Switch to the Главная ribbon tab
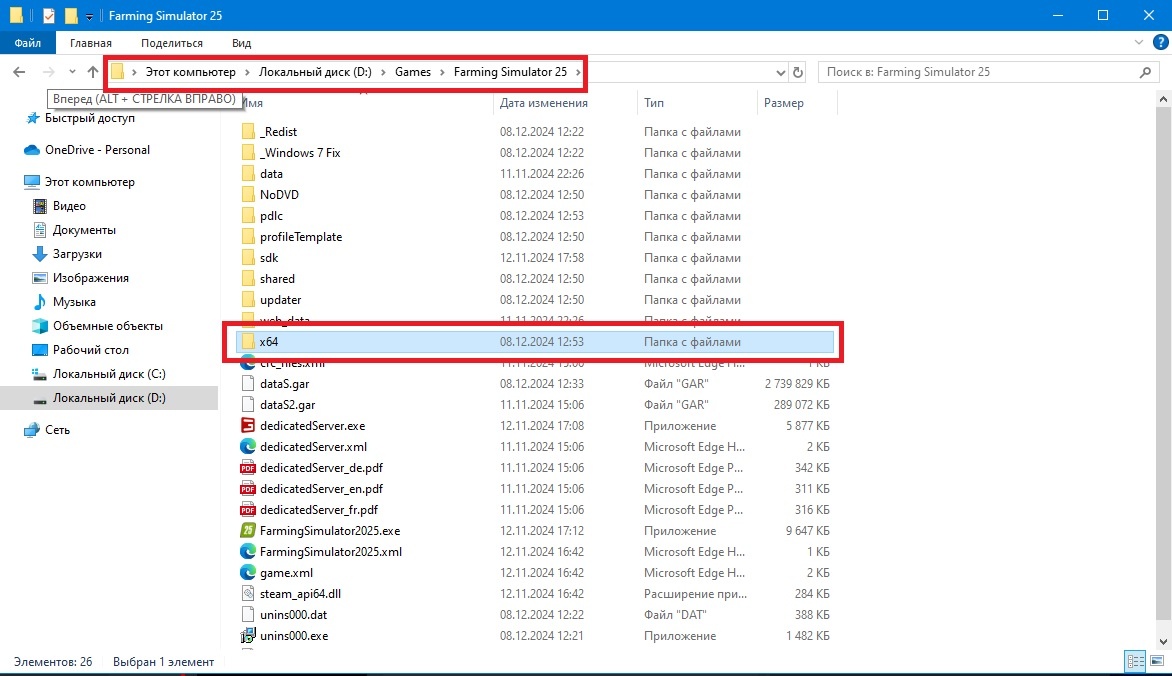This screenshot has height=676, width=1172. click(90, 43)
